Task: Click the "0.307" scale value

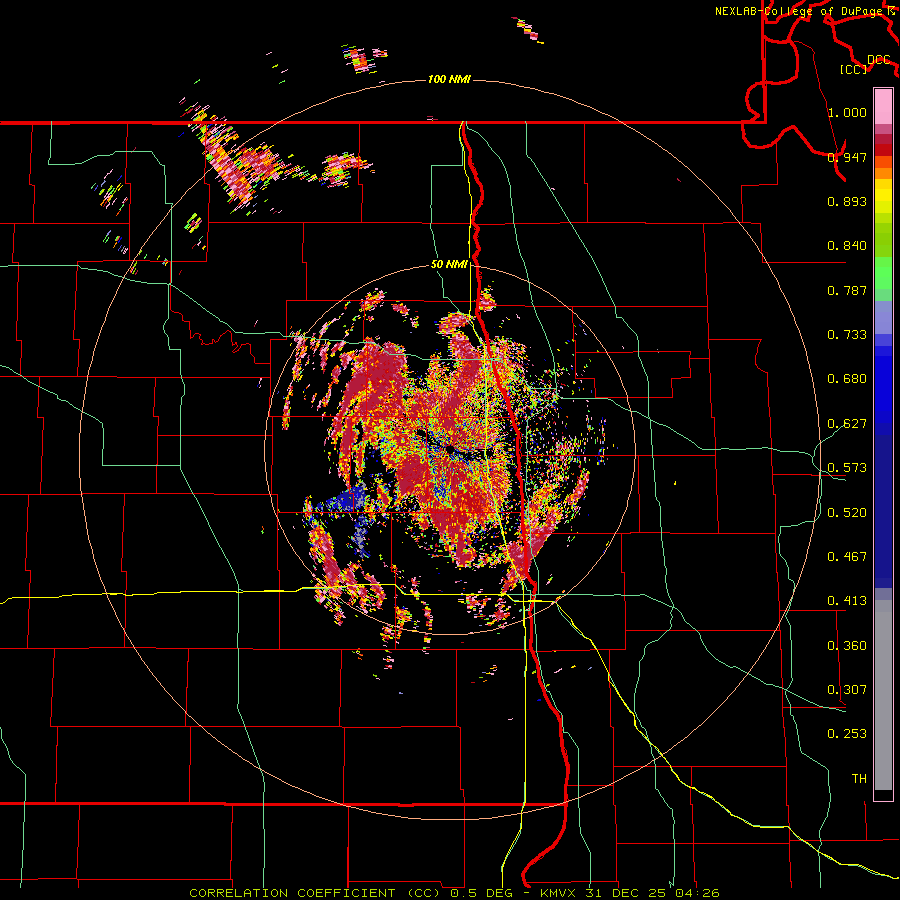Action: (847, 690)
